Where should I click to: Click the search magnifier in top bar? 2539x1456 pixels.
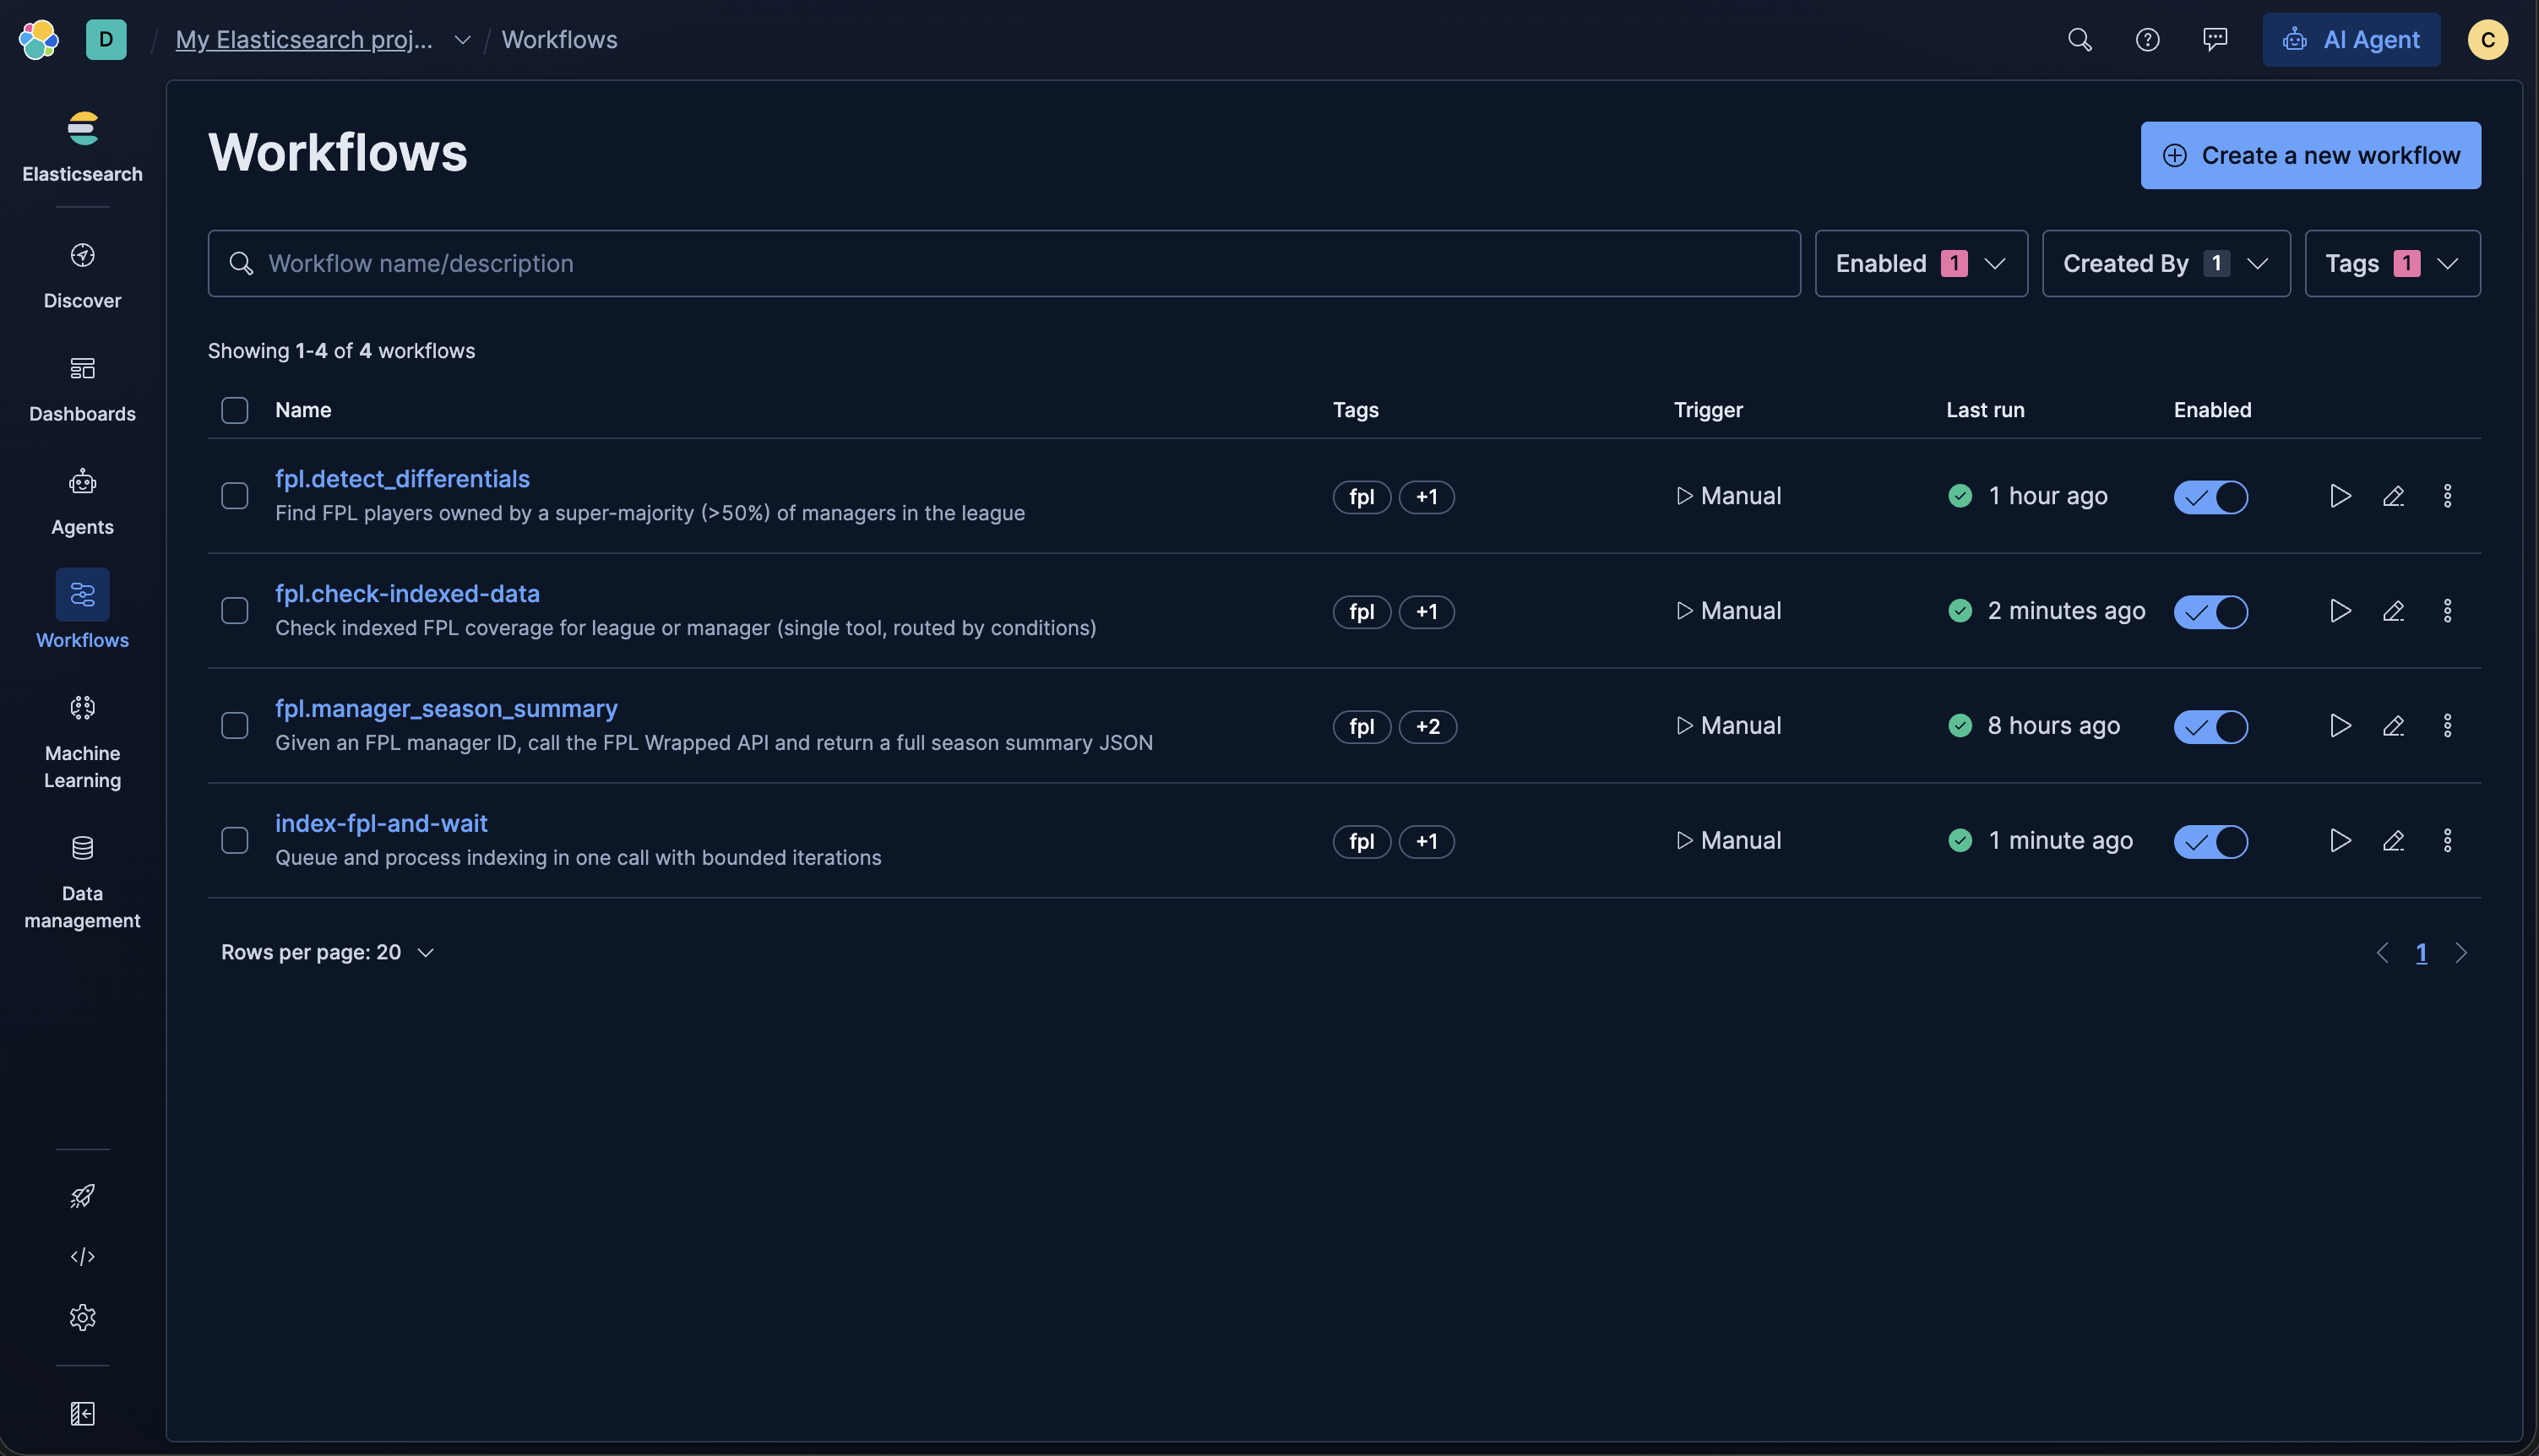point(2079,40)
